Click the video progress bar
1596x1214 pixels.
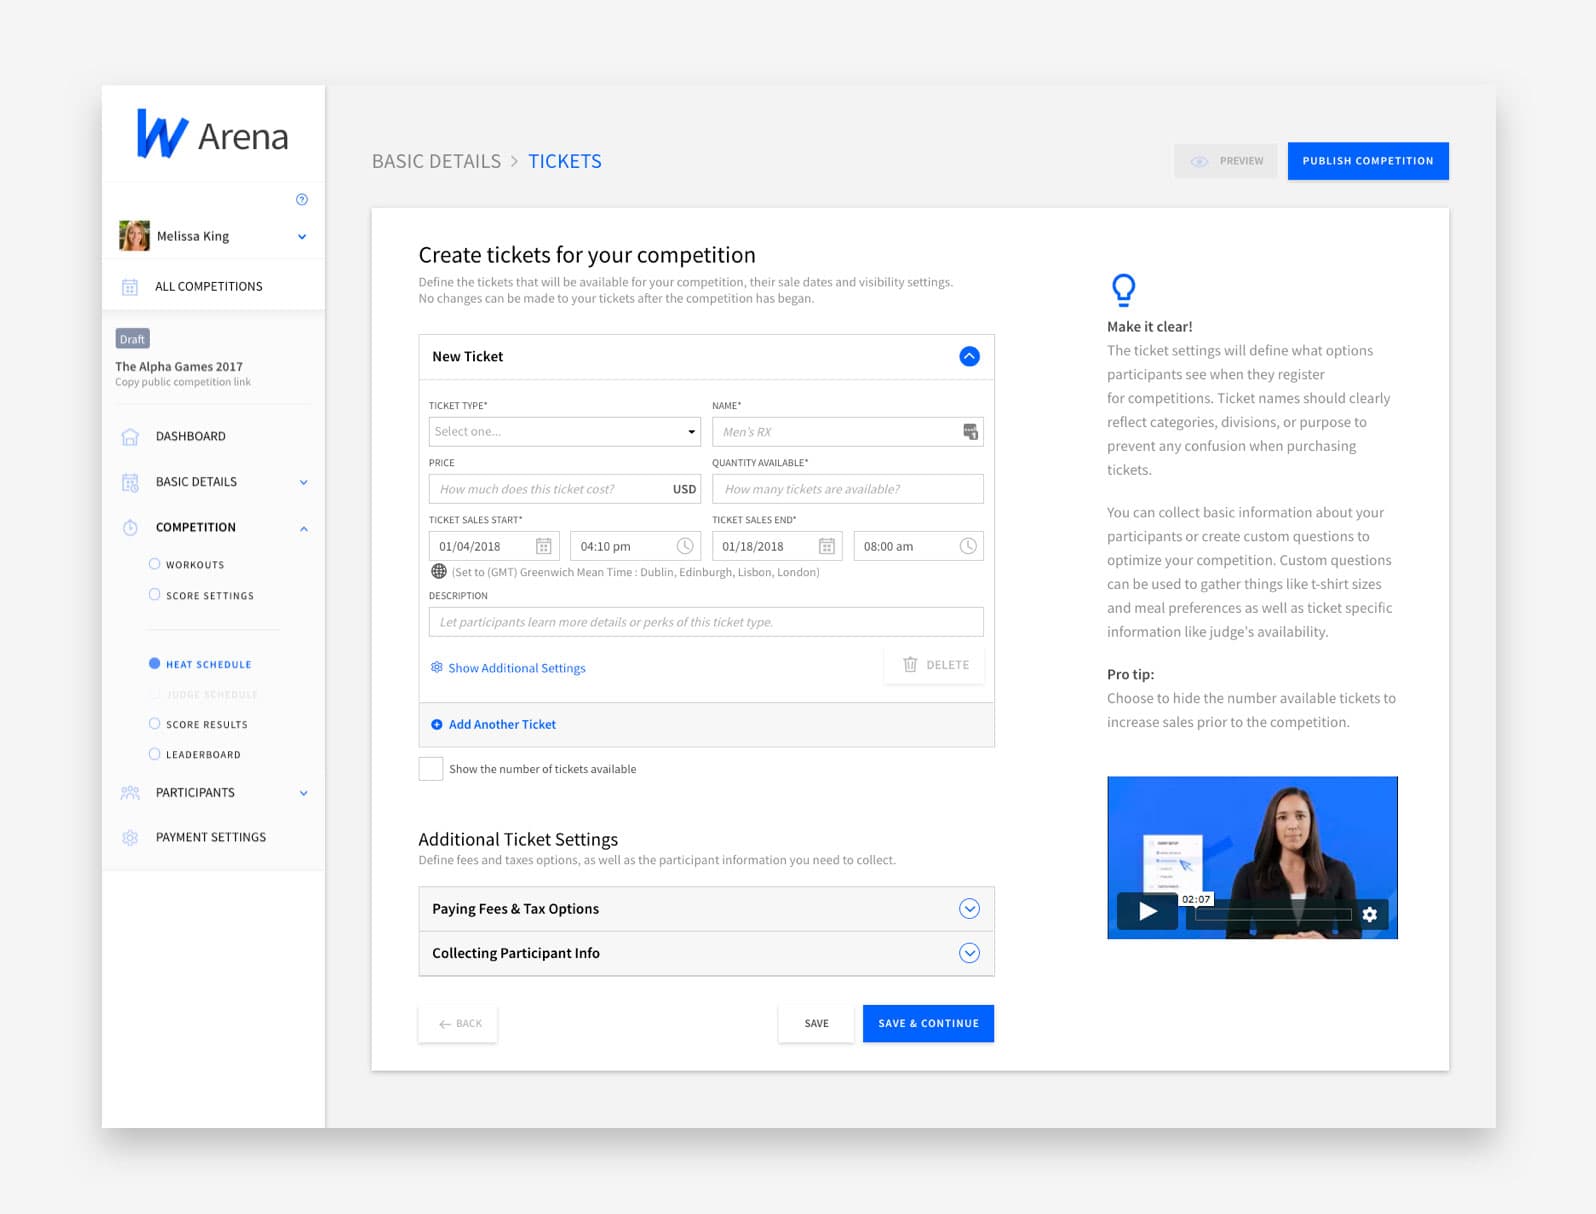pyautogui.click(x=1273, y=915)
